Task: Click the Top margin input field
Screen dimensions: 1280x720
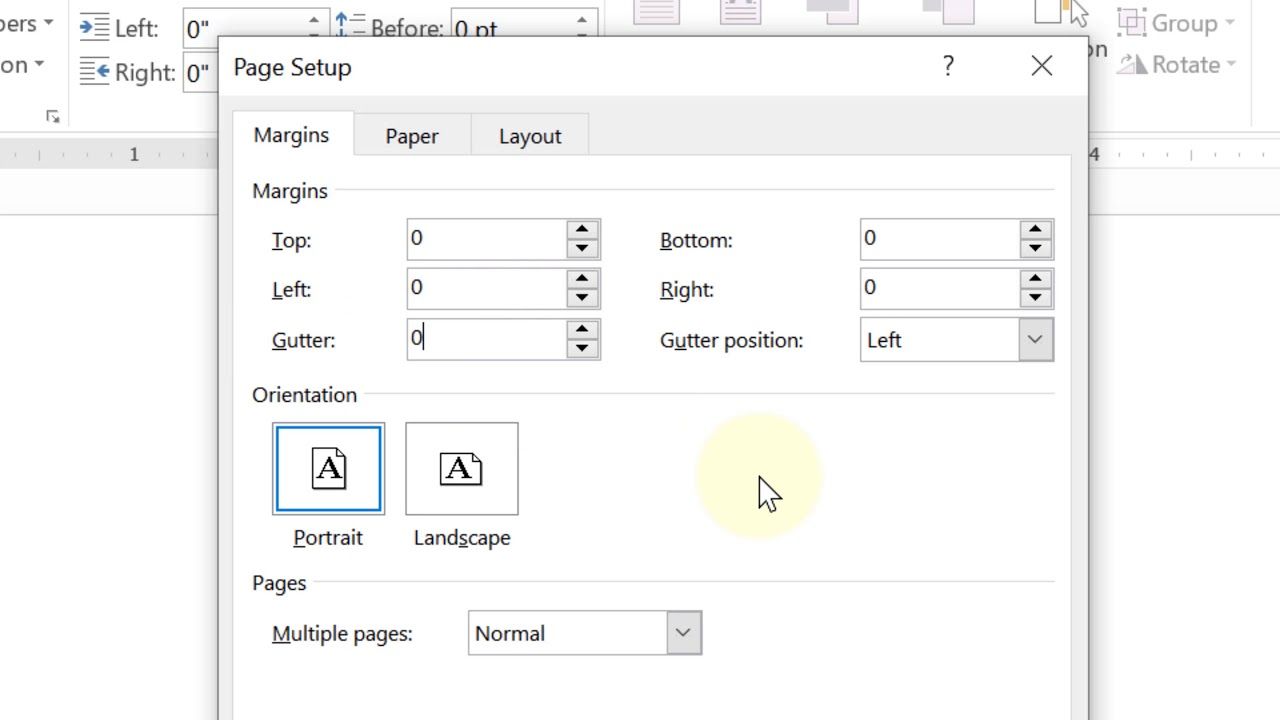Action: click(x=487, y=239)
